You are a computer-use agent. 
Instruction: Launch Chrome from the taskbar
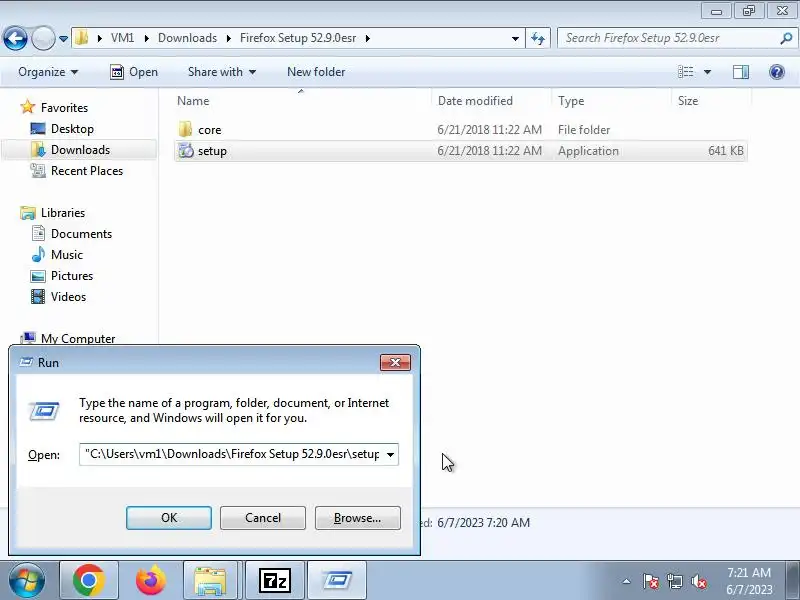[89, 581]
